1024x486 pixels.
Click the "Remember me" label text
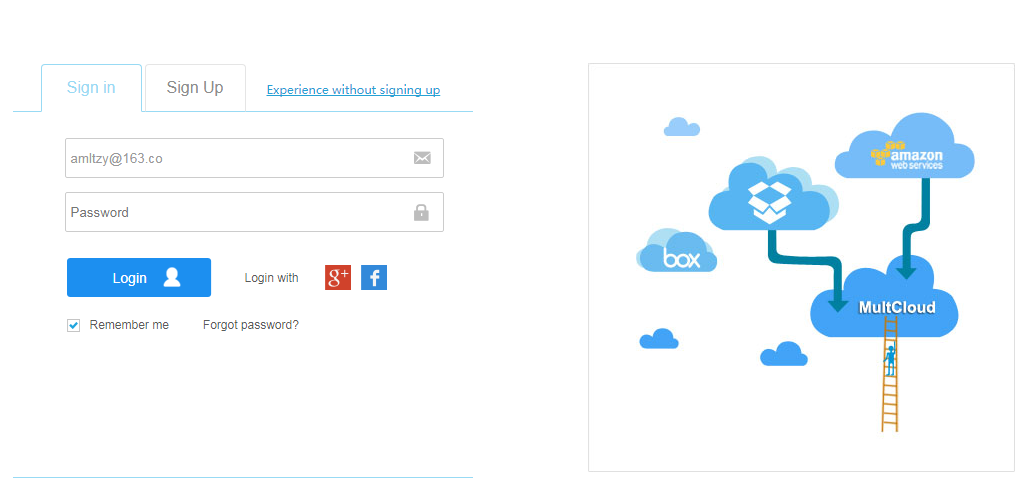click(x=129, y=325)
